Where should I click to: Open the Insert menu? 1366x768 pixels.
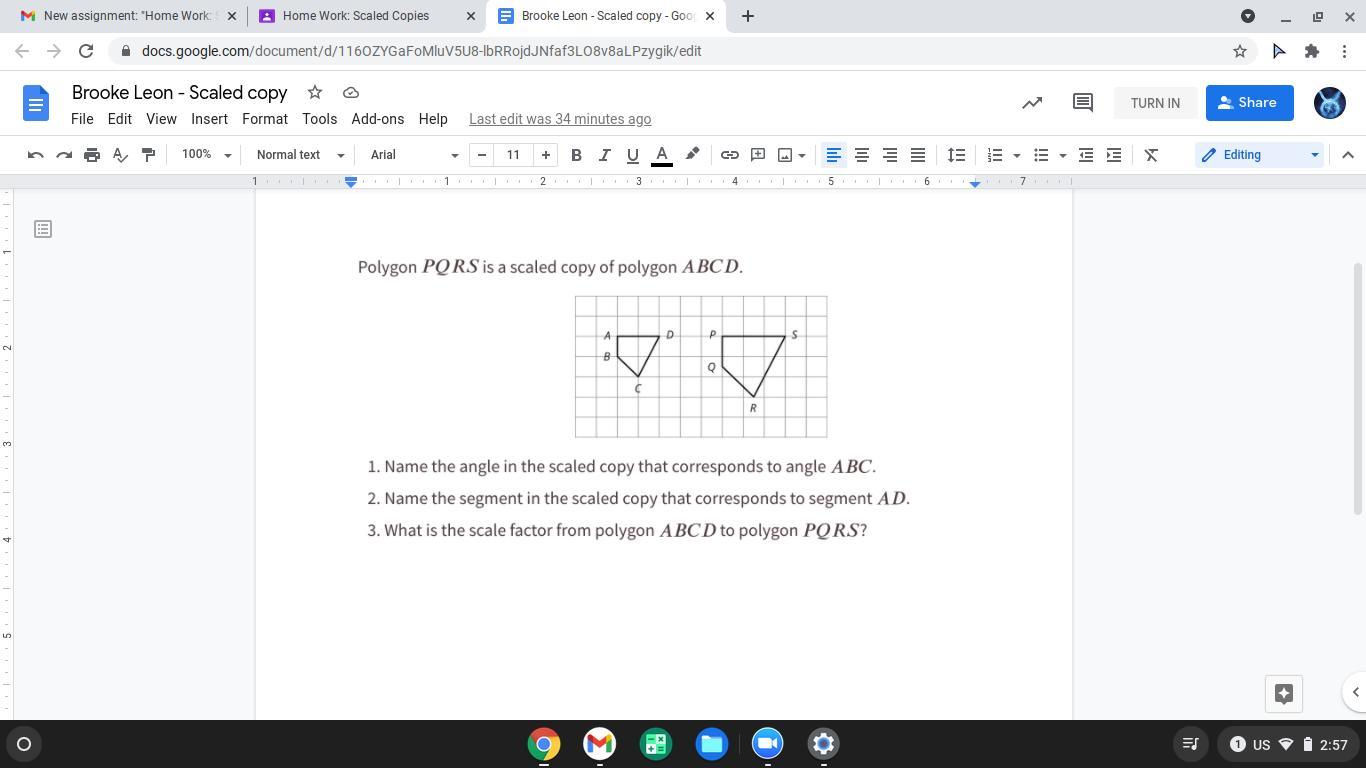(x=209, y=119)
